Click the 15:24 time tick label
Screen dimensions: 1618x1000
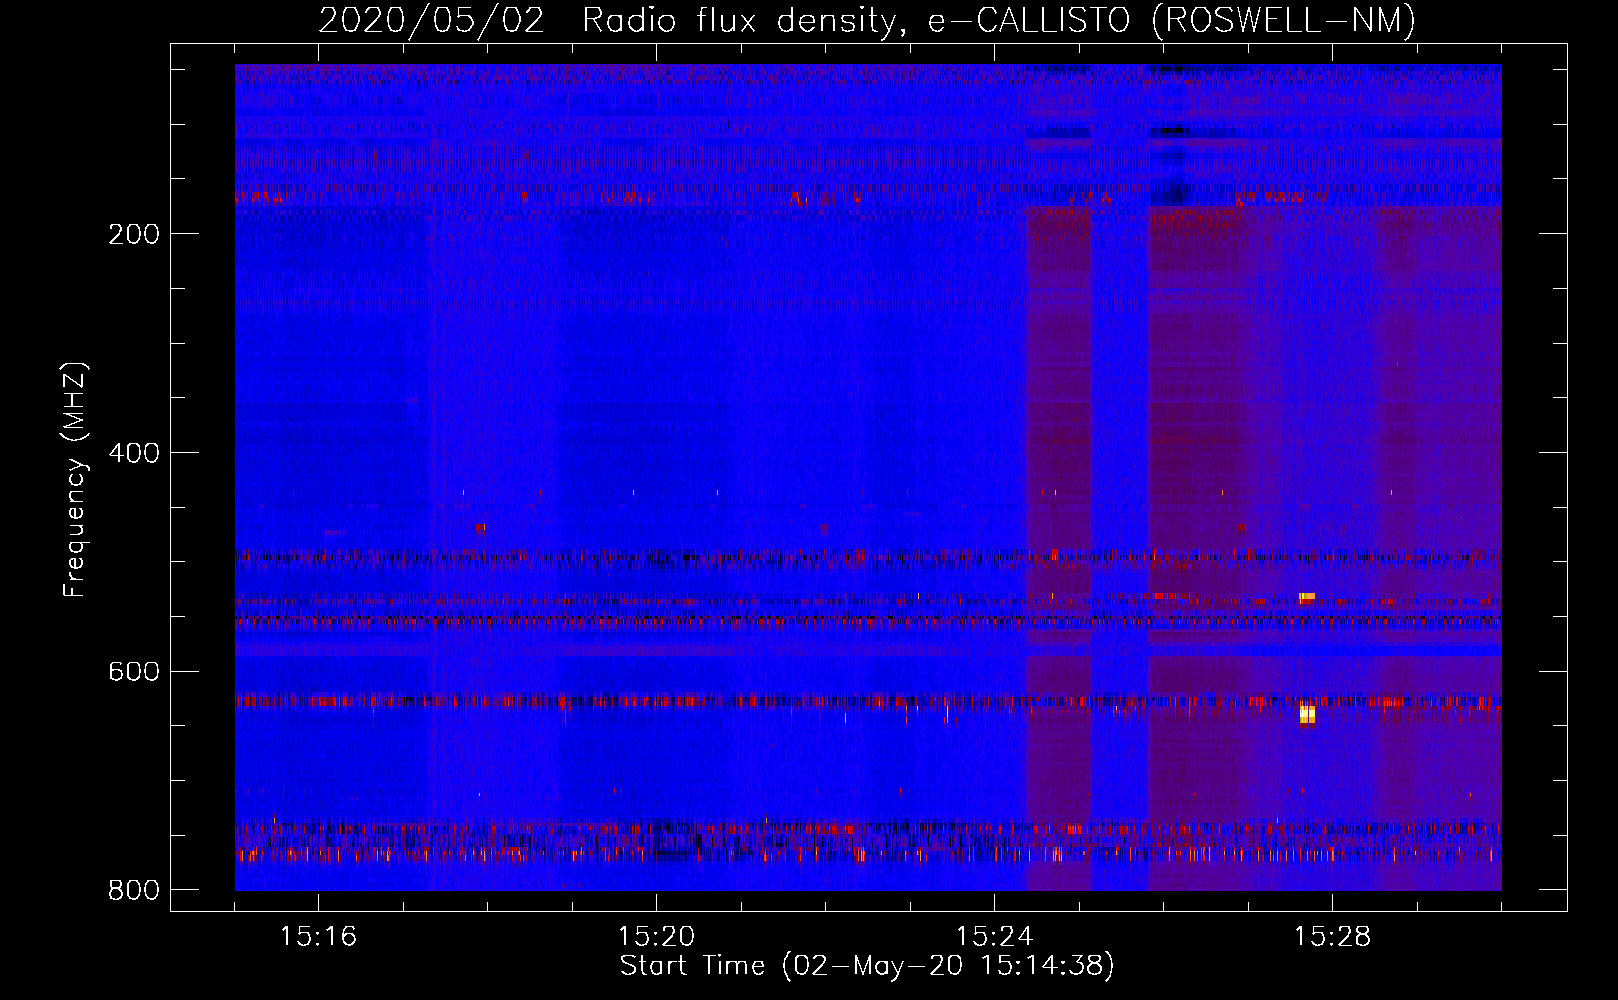click(994, 936)
